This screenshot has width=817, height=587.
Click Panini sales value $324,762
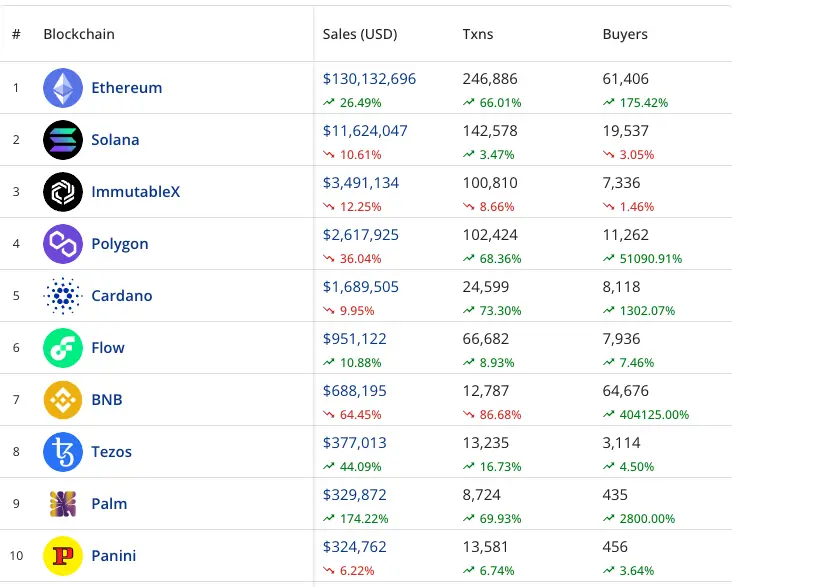click(x=355, y=547)
